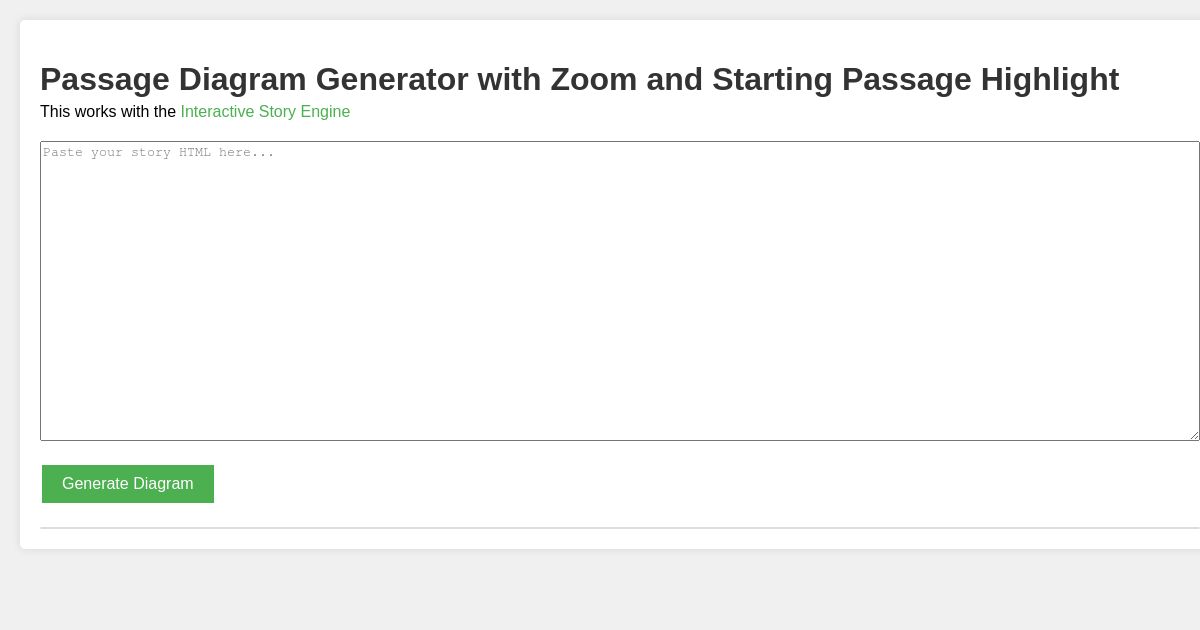Click the word "Engine" in the green link
The width and height of the screenshot is (1200, 630).
[325, 112]
